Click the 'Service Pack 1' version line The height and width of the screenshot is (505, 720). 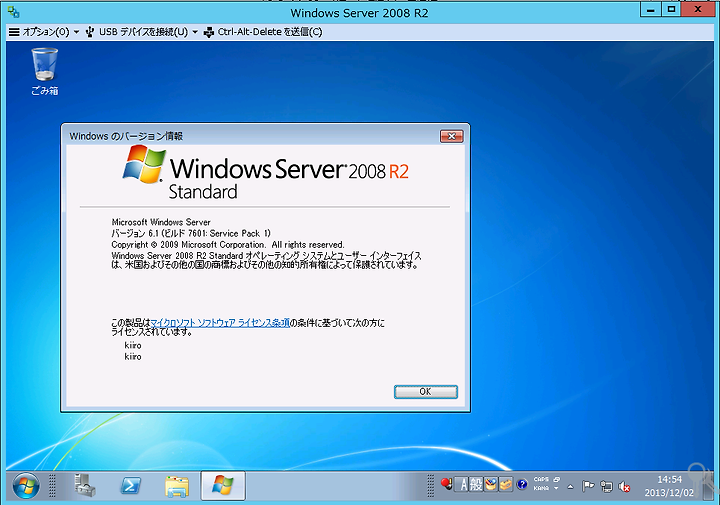(x=191, y=233)
